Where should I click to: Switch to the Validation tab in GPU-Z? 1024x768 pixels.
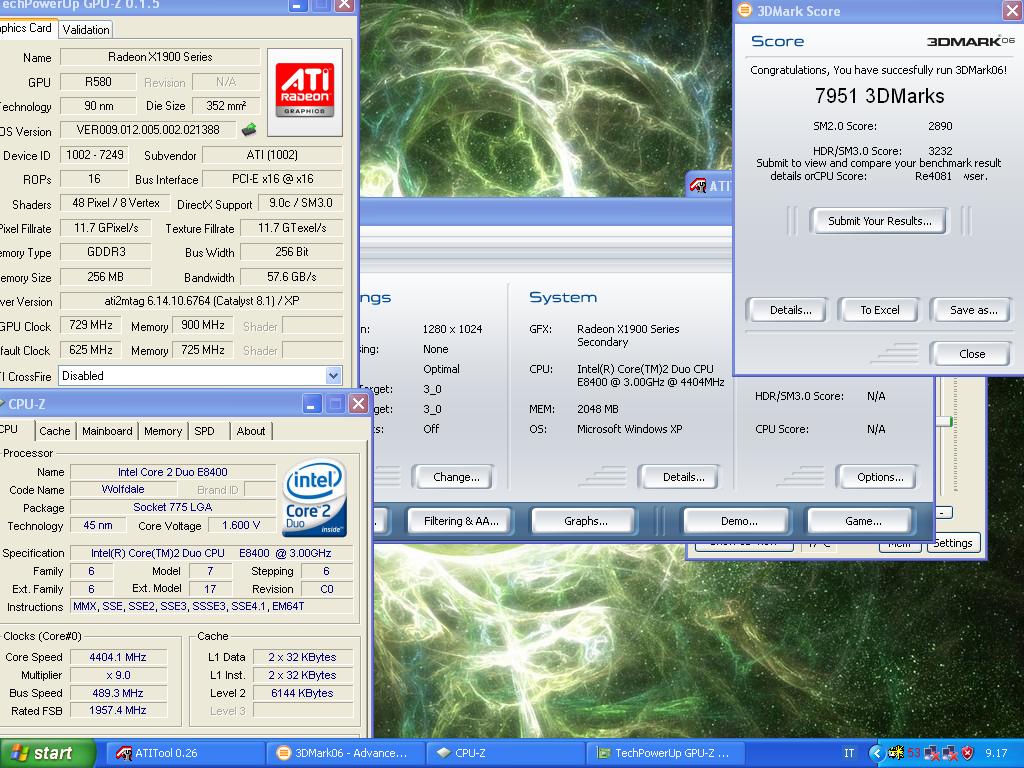[x=86, y=29]
